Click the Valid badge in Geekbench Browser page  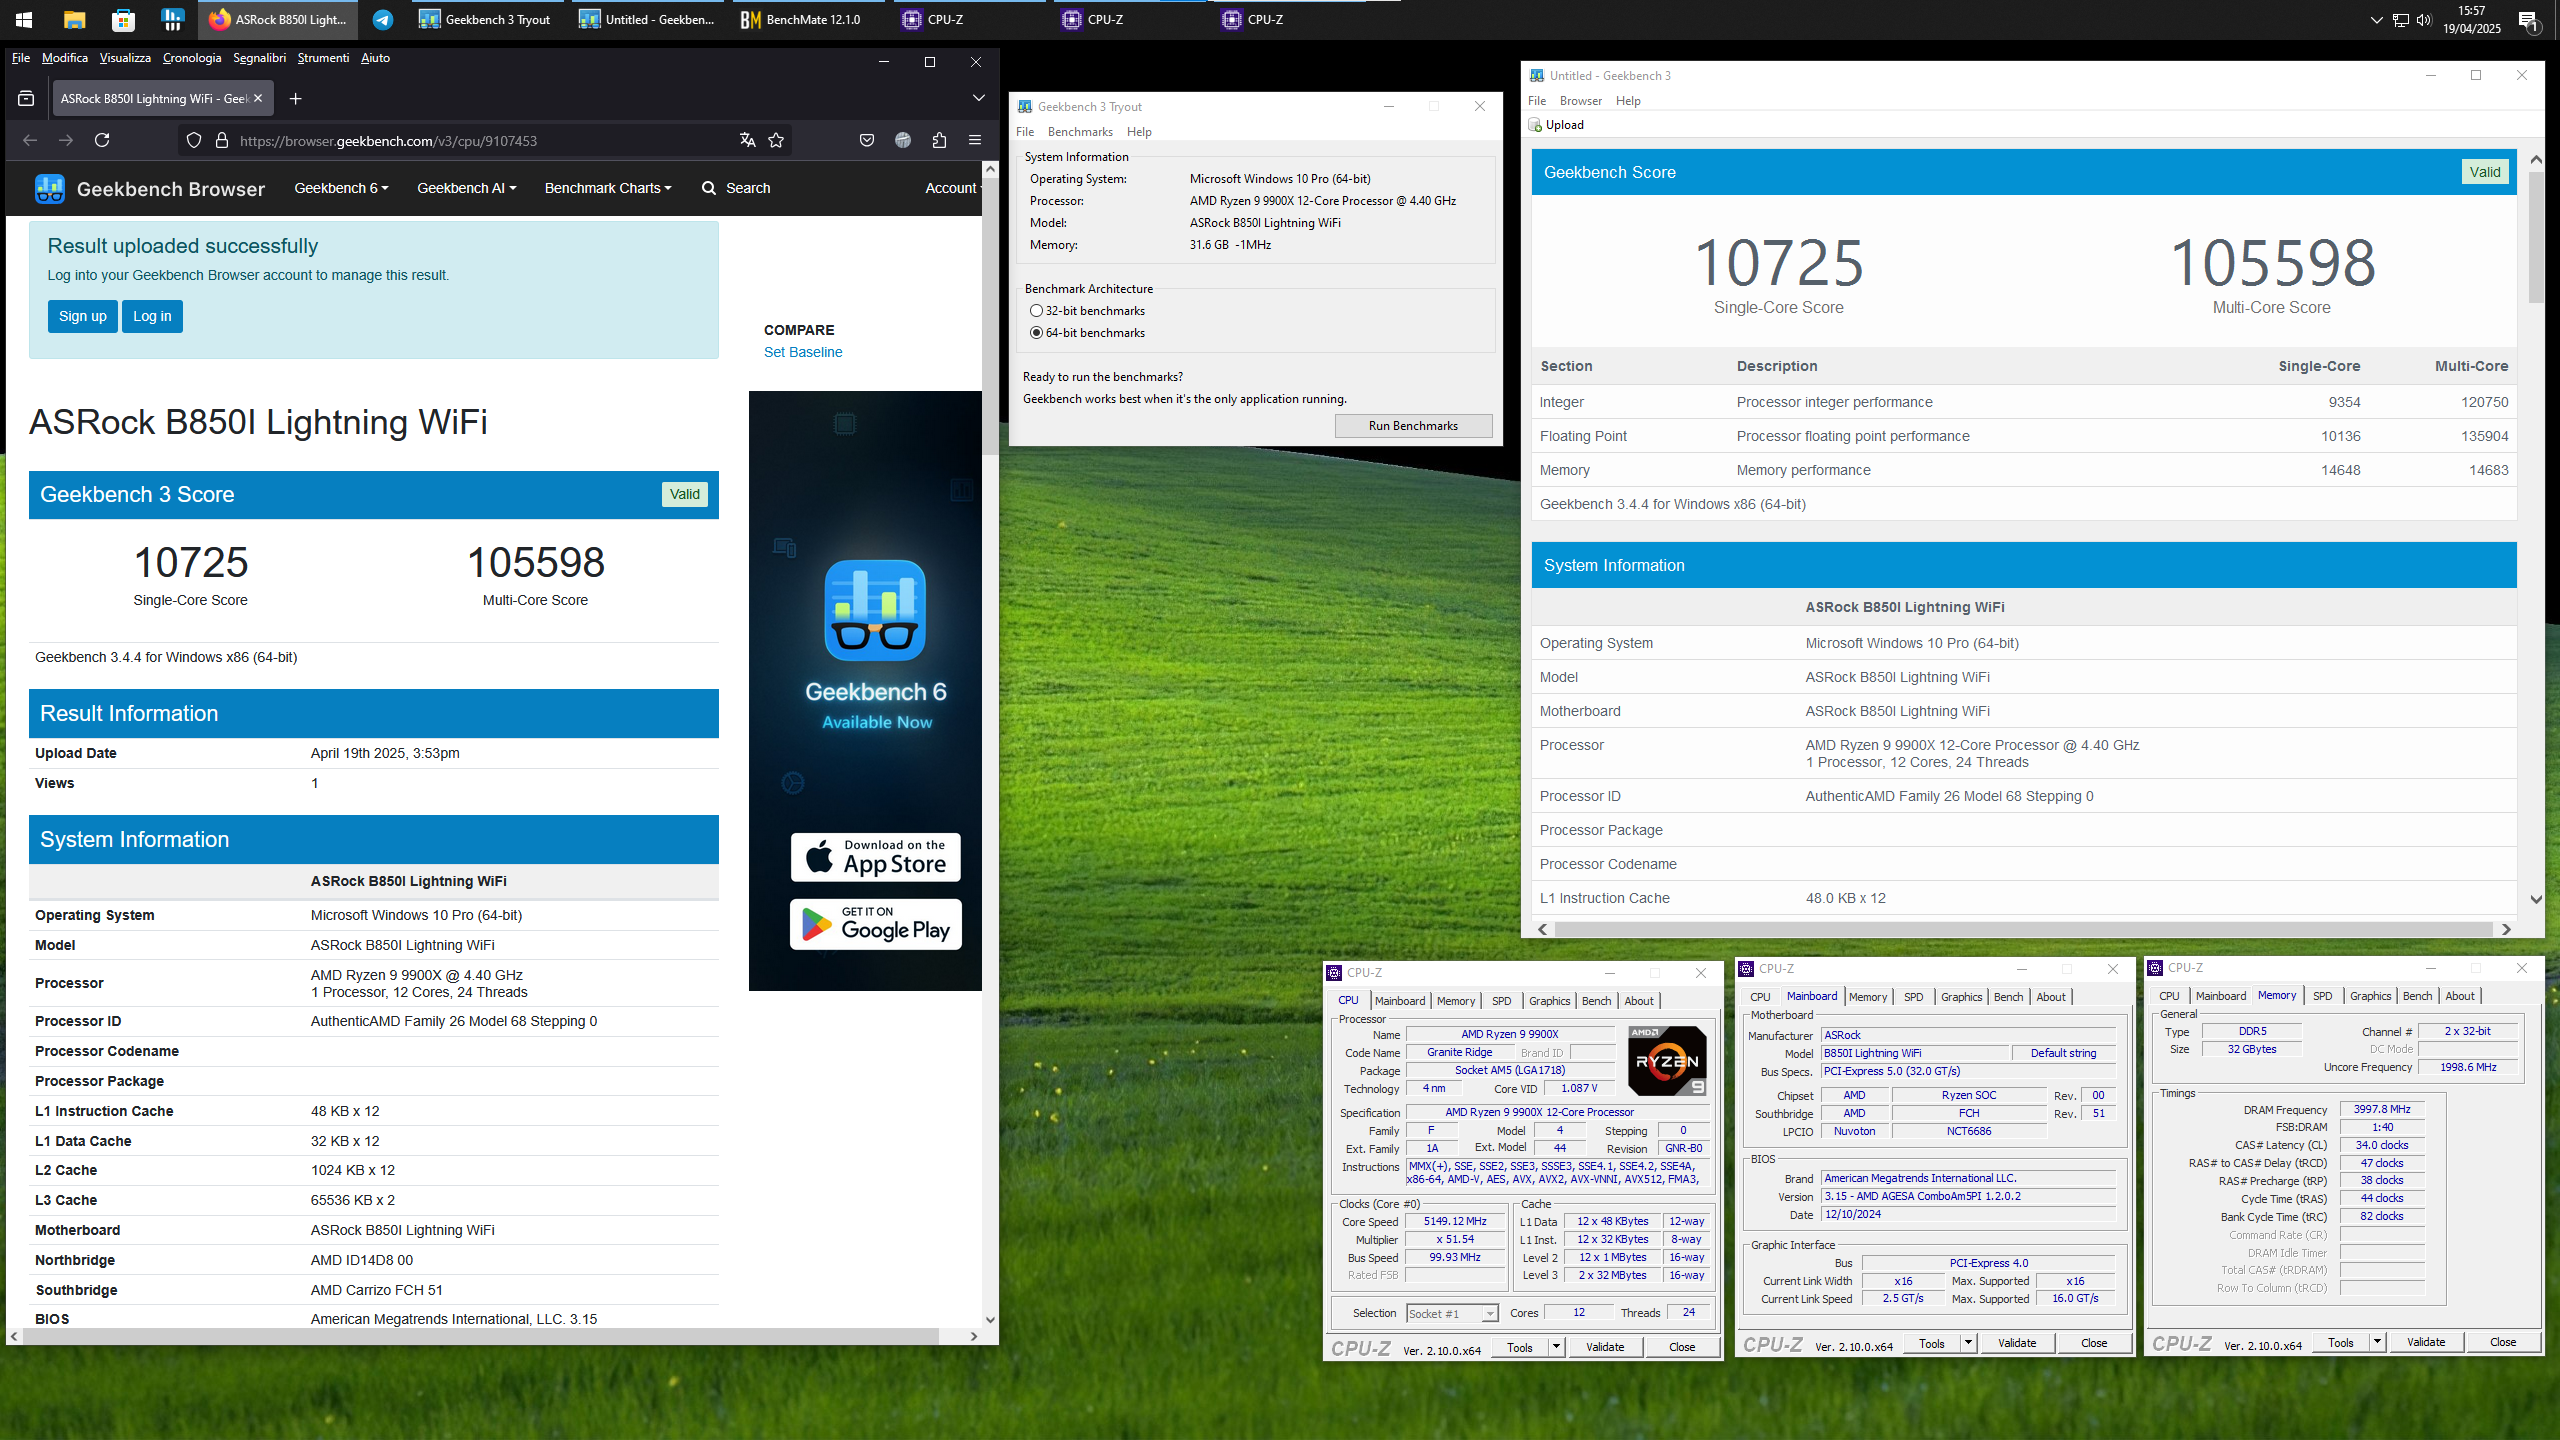(x=685, y=494)
